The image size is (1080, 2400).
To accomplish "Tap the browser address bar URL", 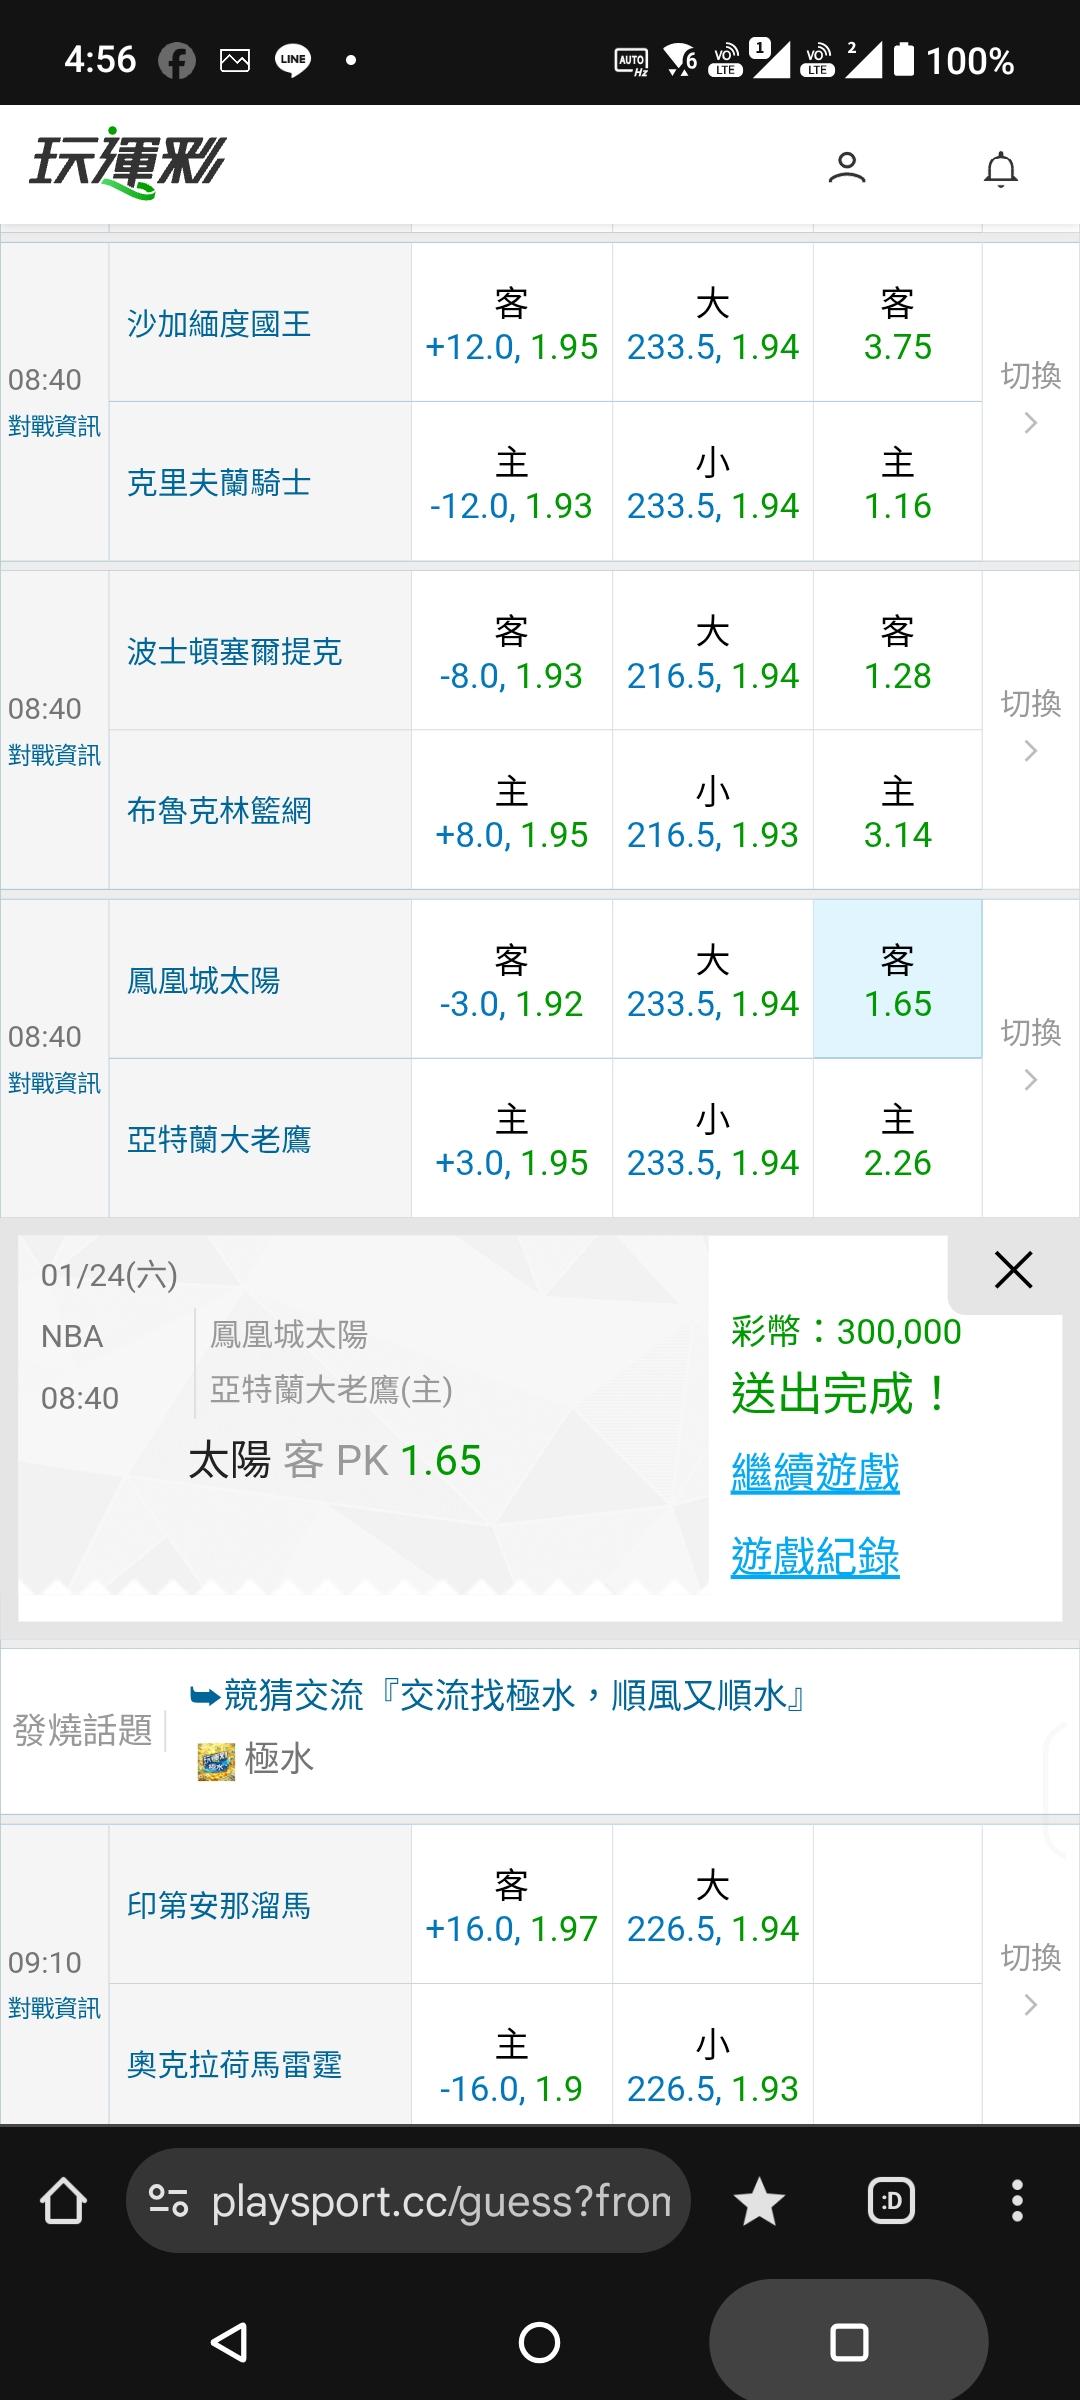I will click(x=440, y=2201).
